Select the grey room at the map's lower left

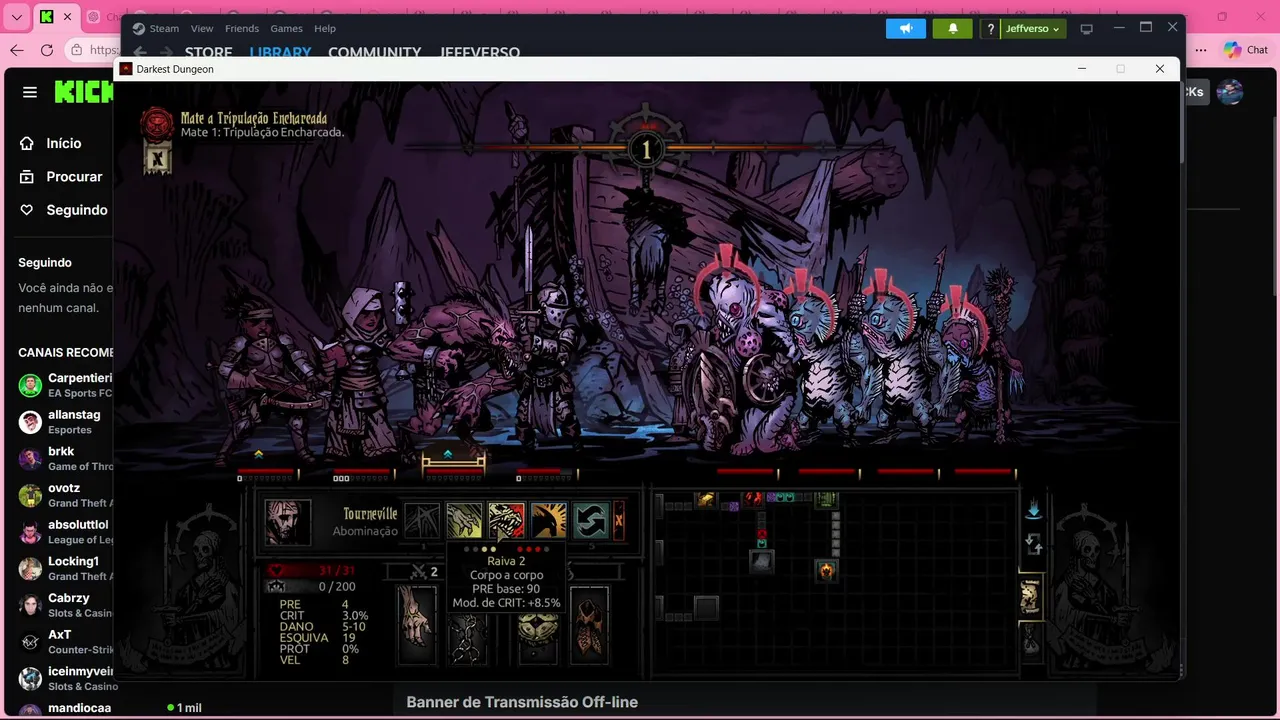(x=706, y=607)
